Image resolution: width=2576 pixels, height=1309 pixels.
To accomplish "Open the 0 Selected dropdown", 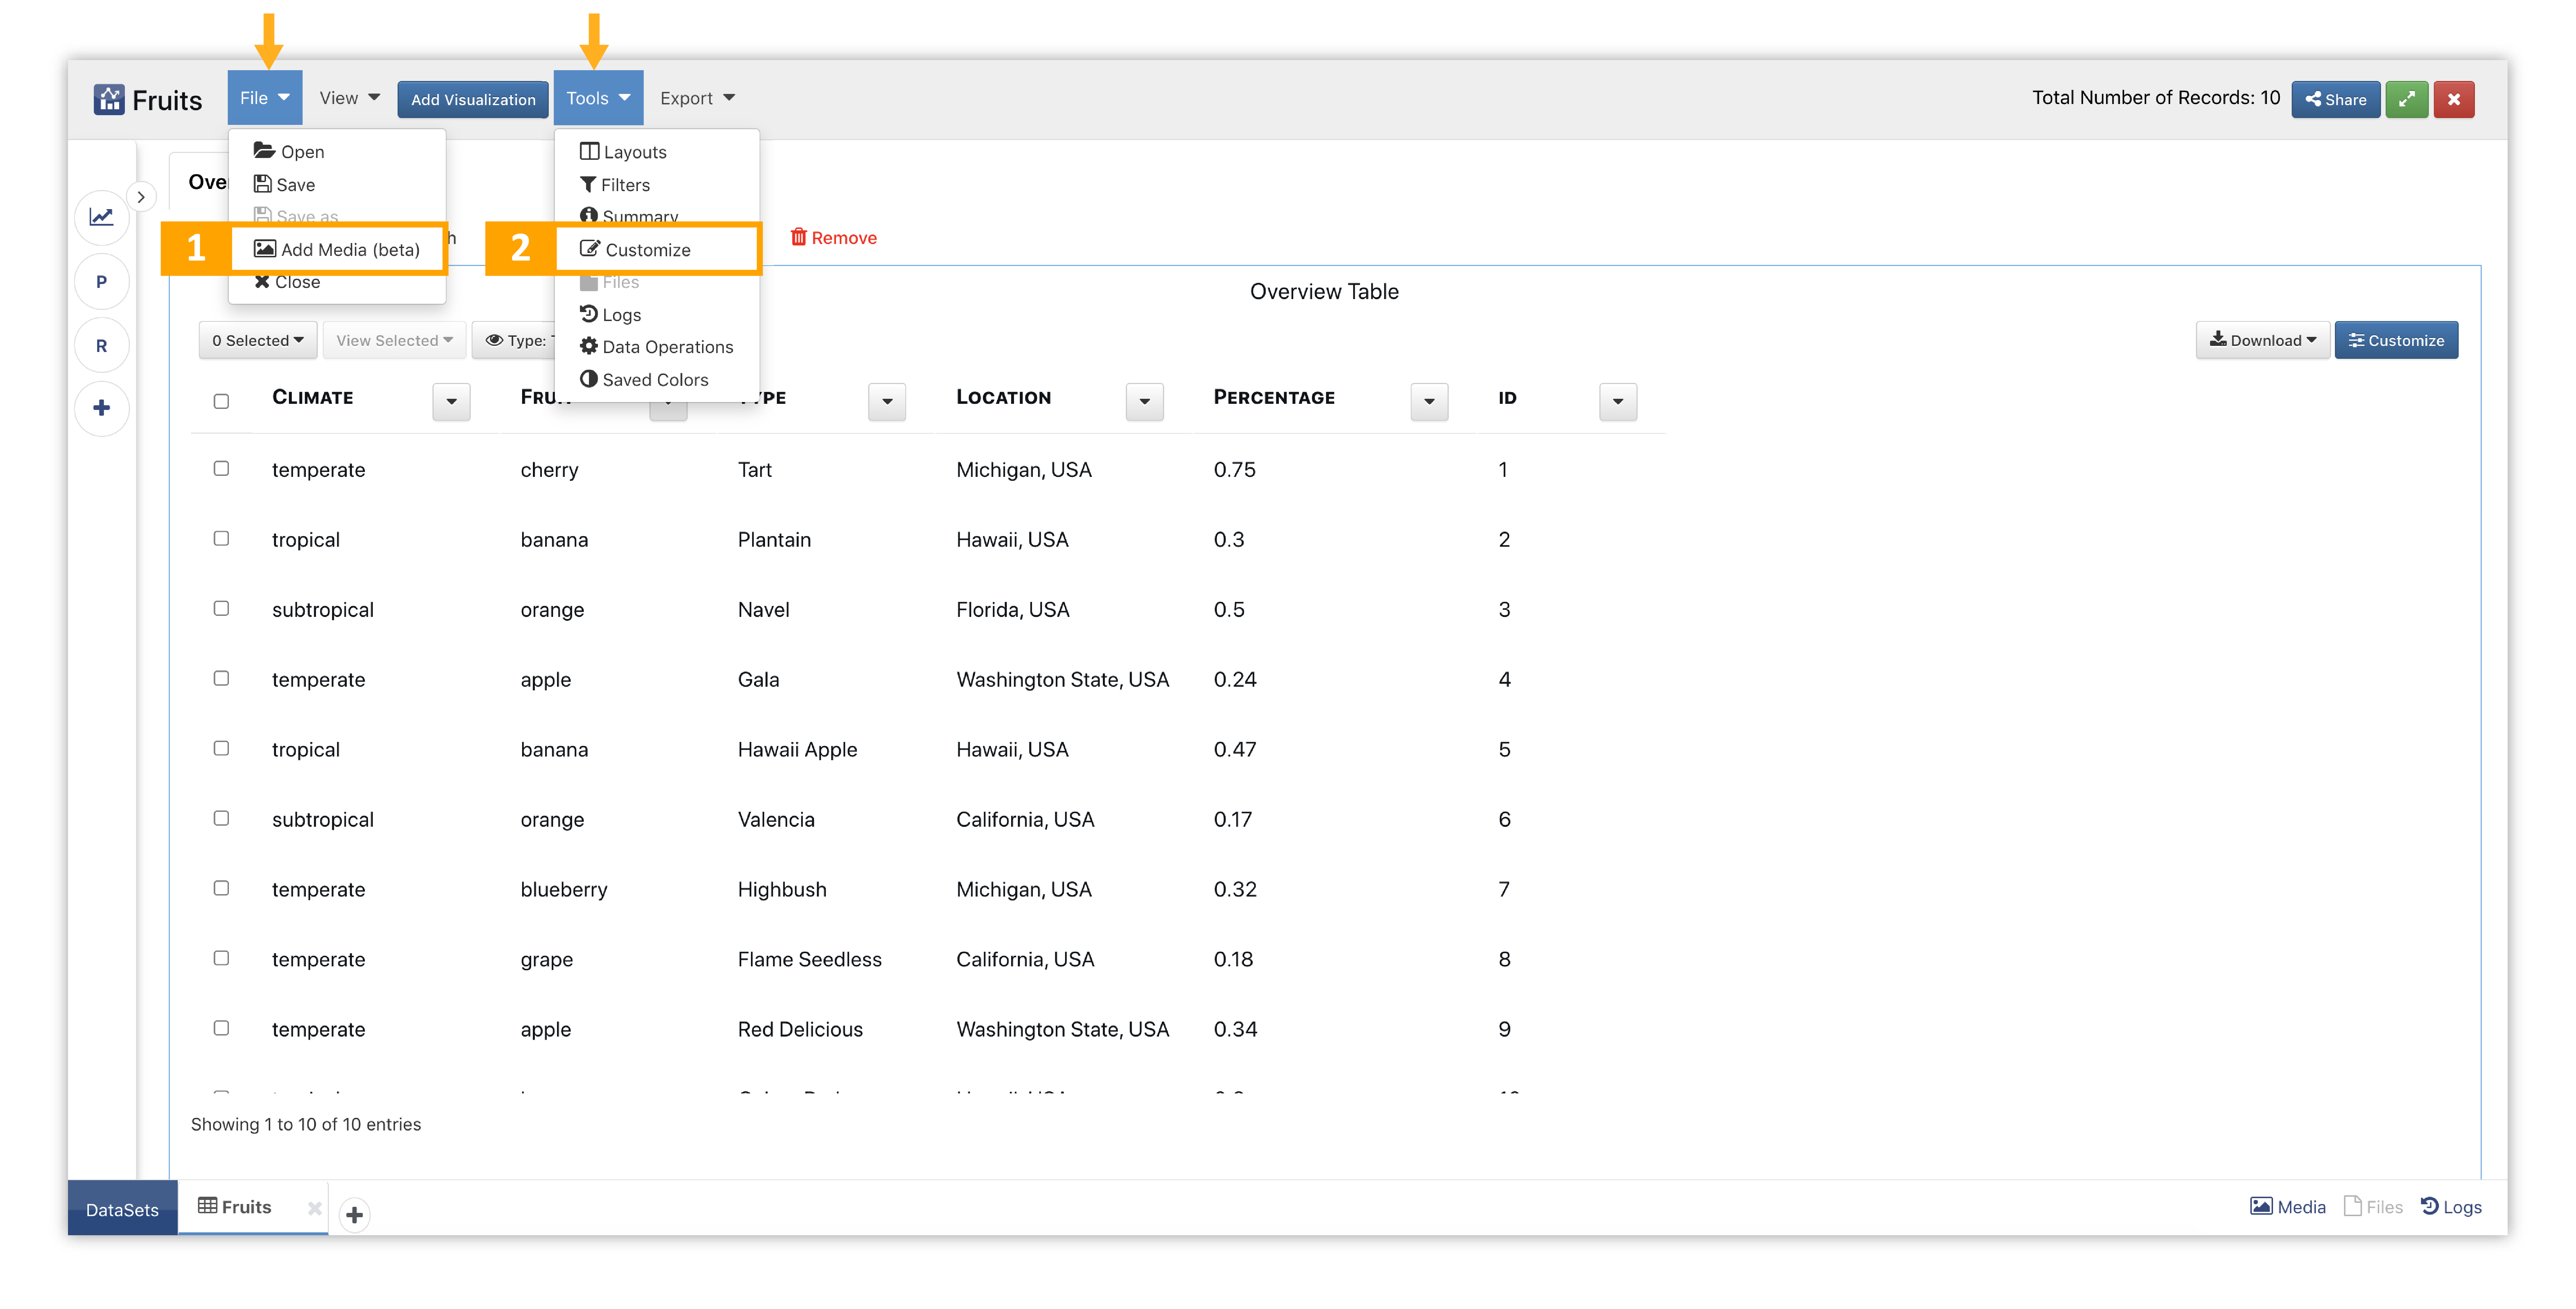I will (258, 341).
